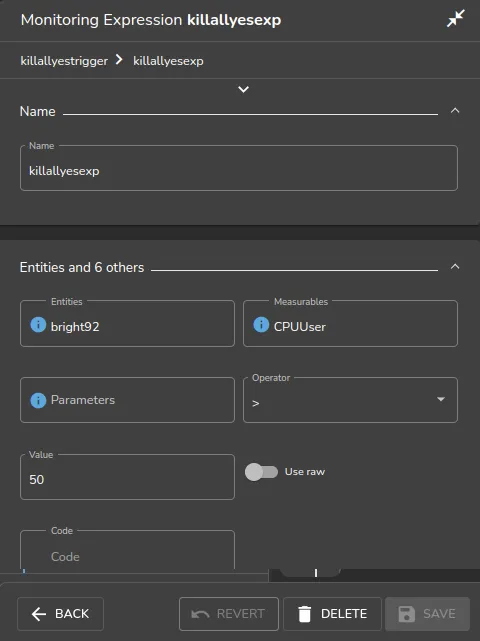
Task: Open Entities info icon next to bright92
Action: 38,325
